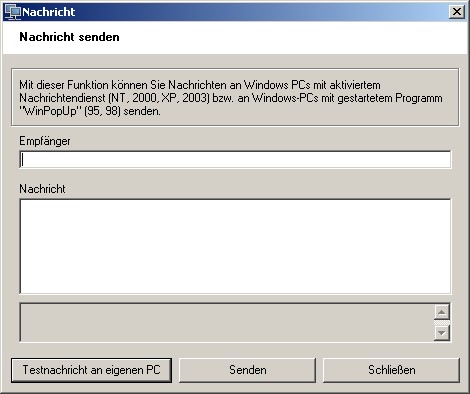470x394 pixels.
Task: Click the scrollbar track between the arrows
Action: [442, 323]
